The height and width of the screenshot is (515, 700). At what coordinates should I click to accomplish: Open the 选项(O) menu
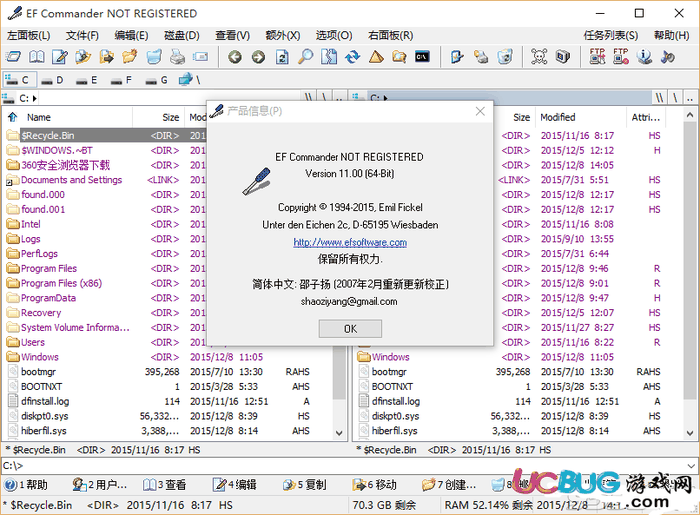pos(334,35)
